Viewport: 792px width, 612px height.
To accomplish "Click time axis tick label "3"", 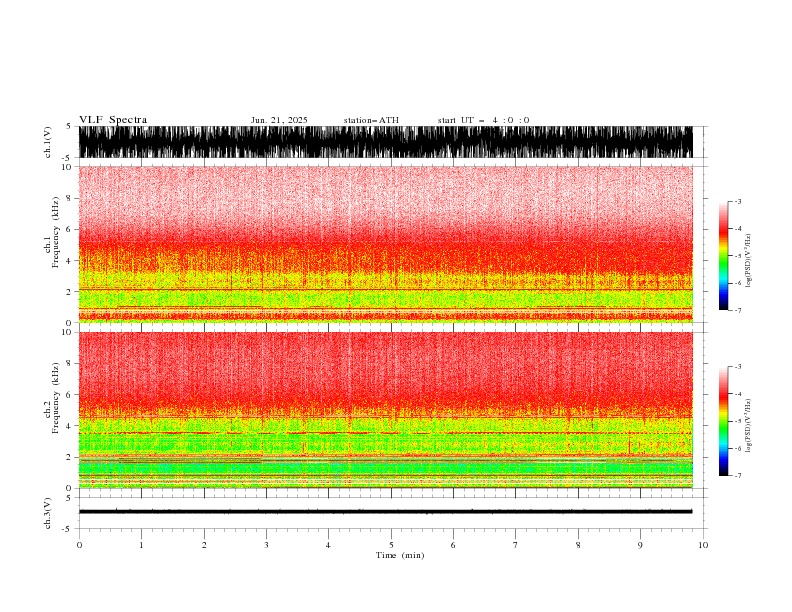I will [x=266, y=545].
